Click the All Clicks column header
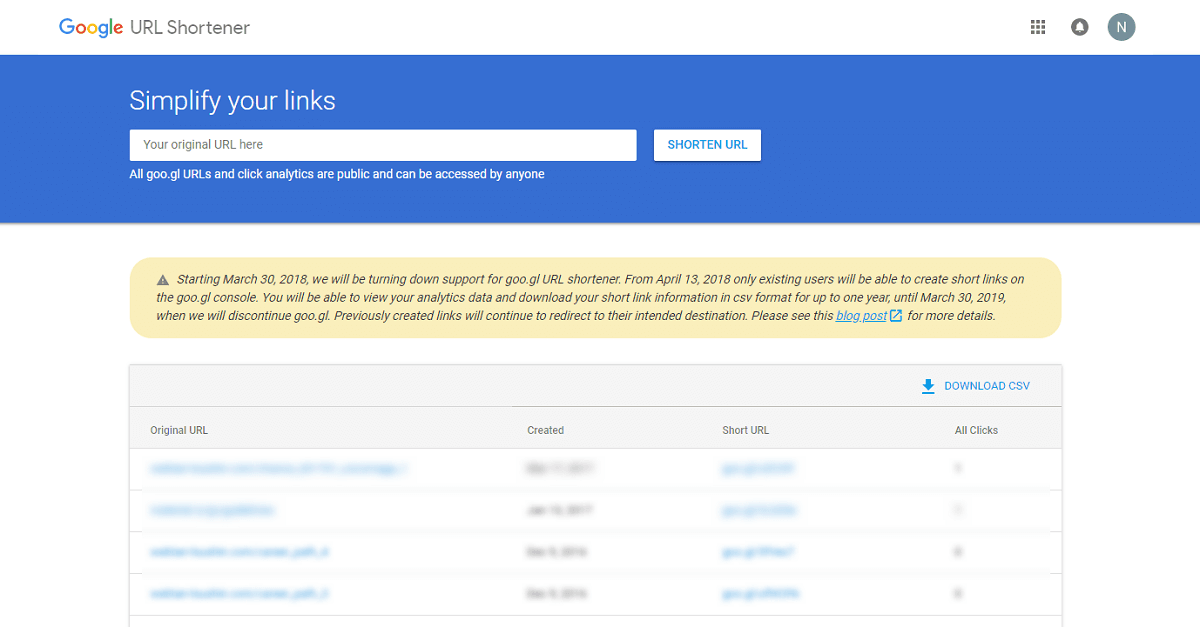This screenshot has width=1200, height=627. tap(976, 430)
